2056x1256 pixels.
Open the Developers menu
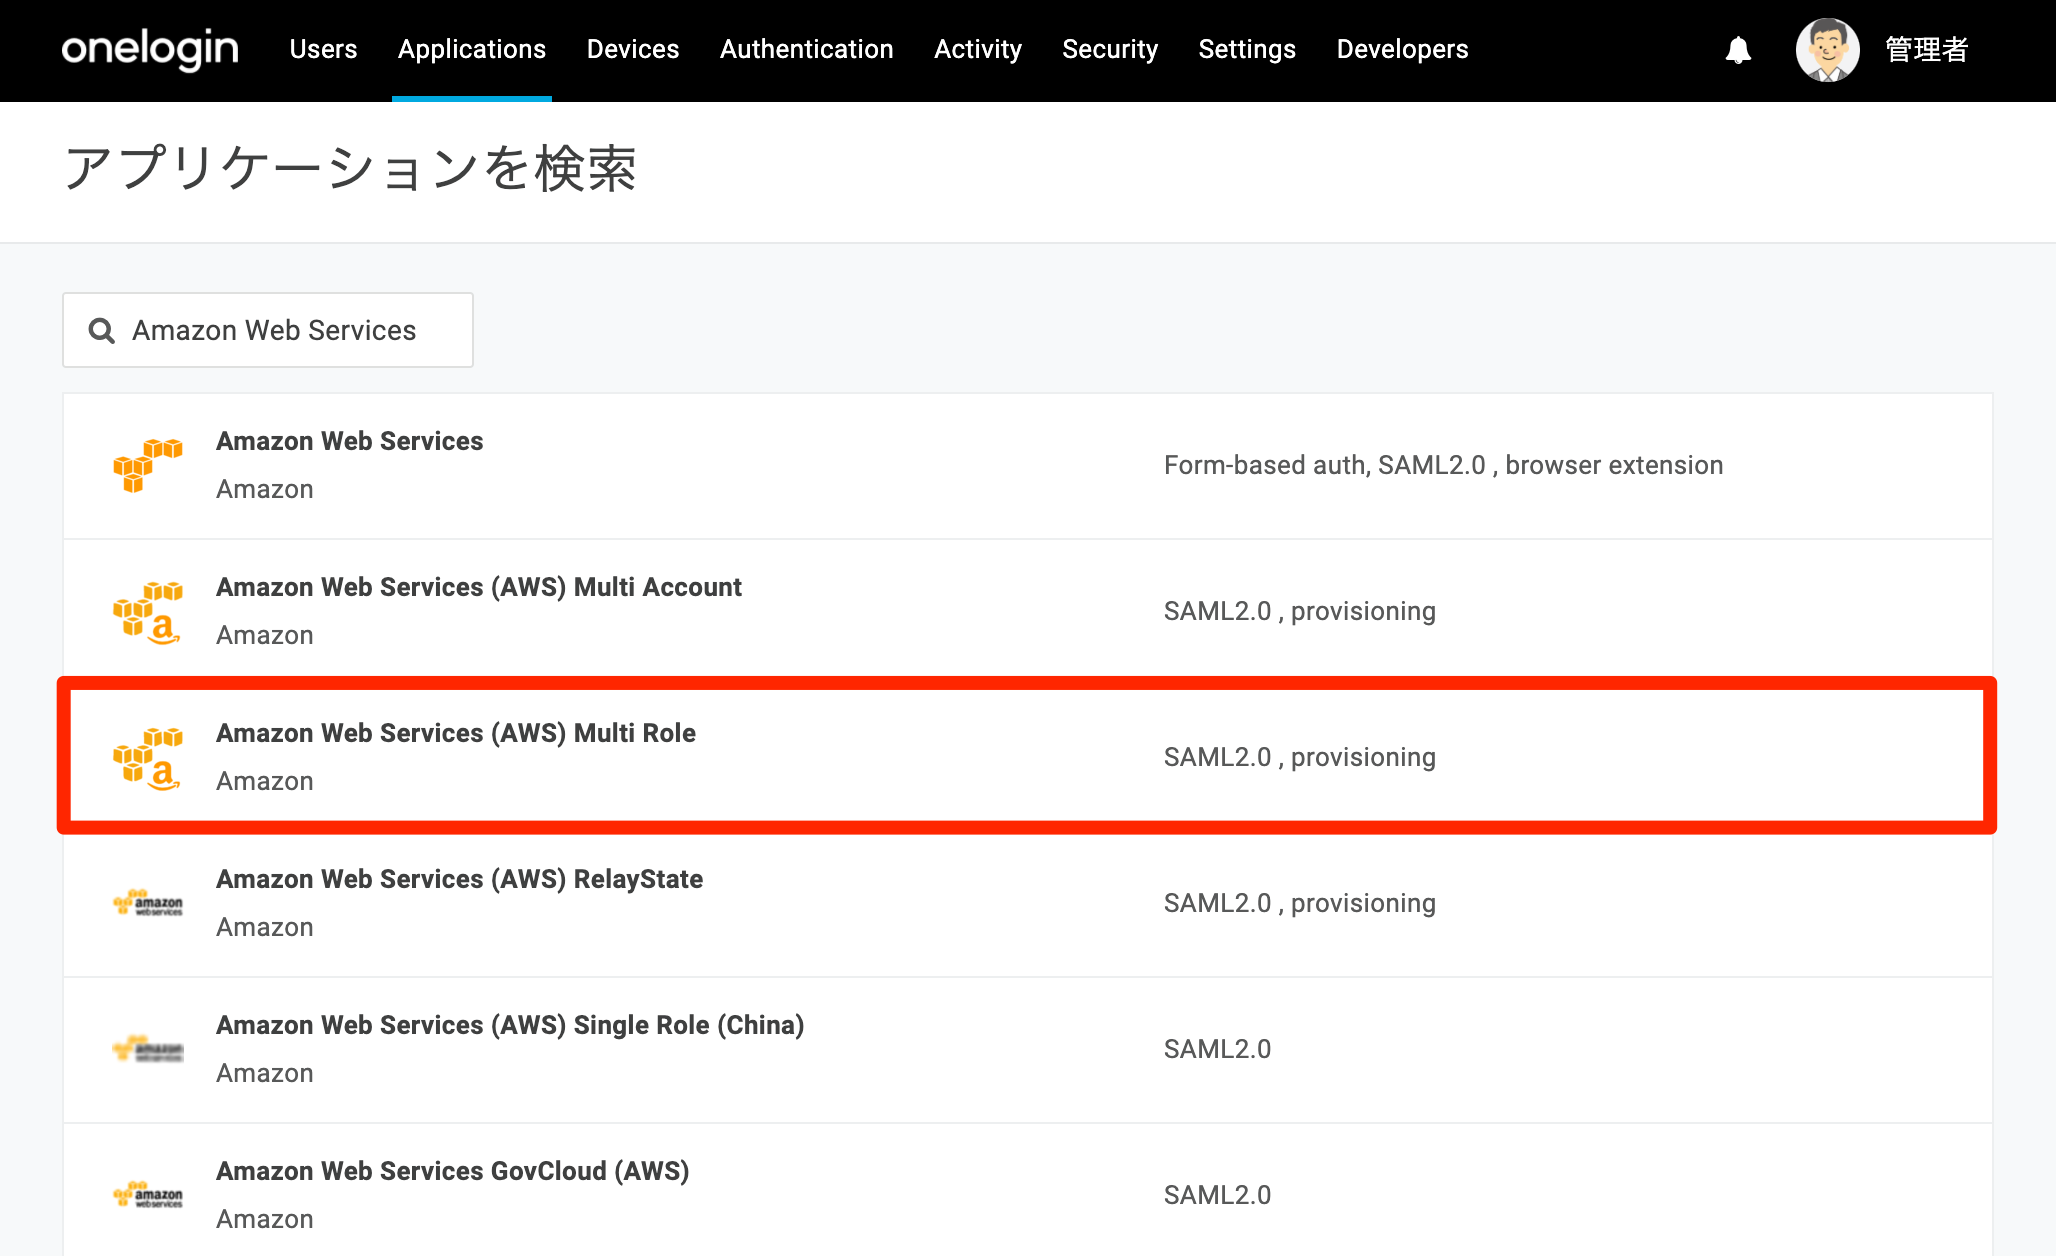[1402, 49]
